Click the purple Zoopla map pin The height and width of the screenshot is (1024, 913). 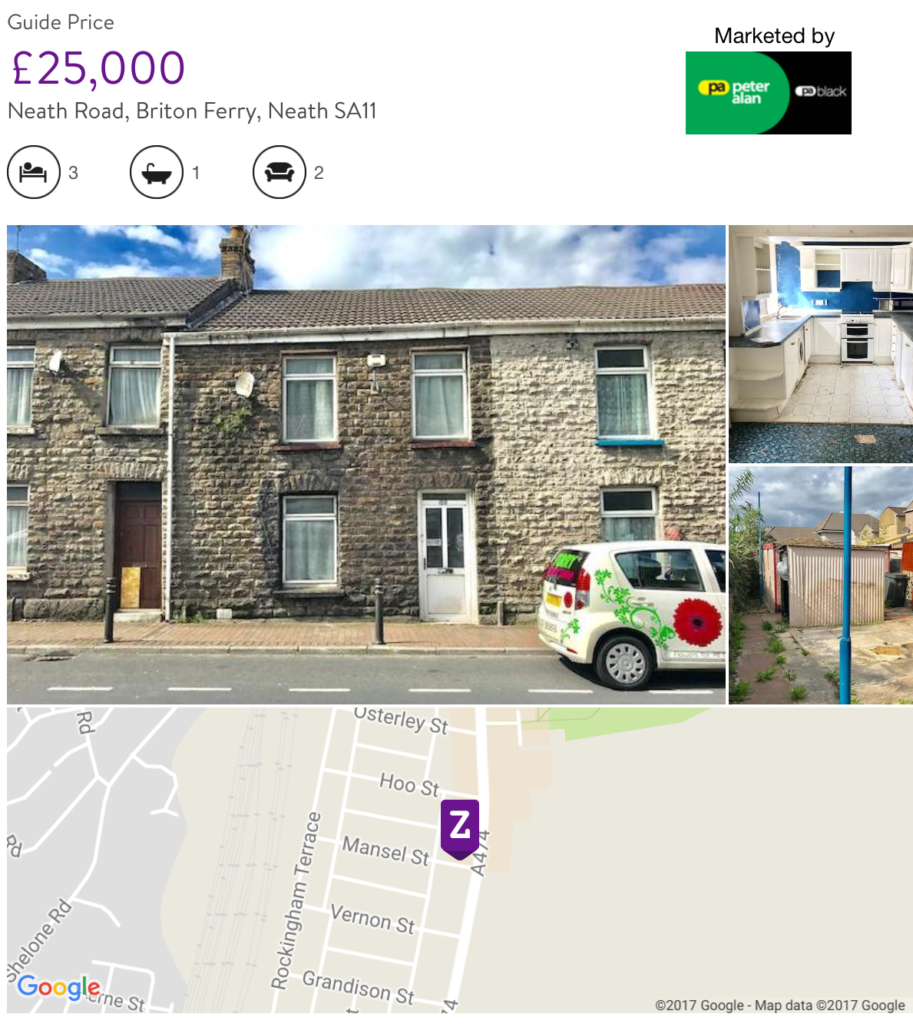click(460, 829)
